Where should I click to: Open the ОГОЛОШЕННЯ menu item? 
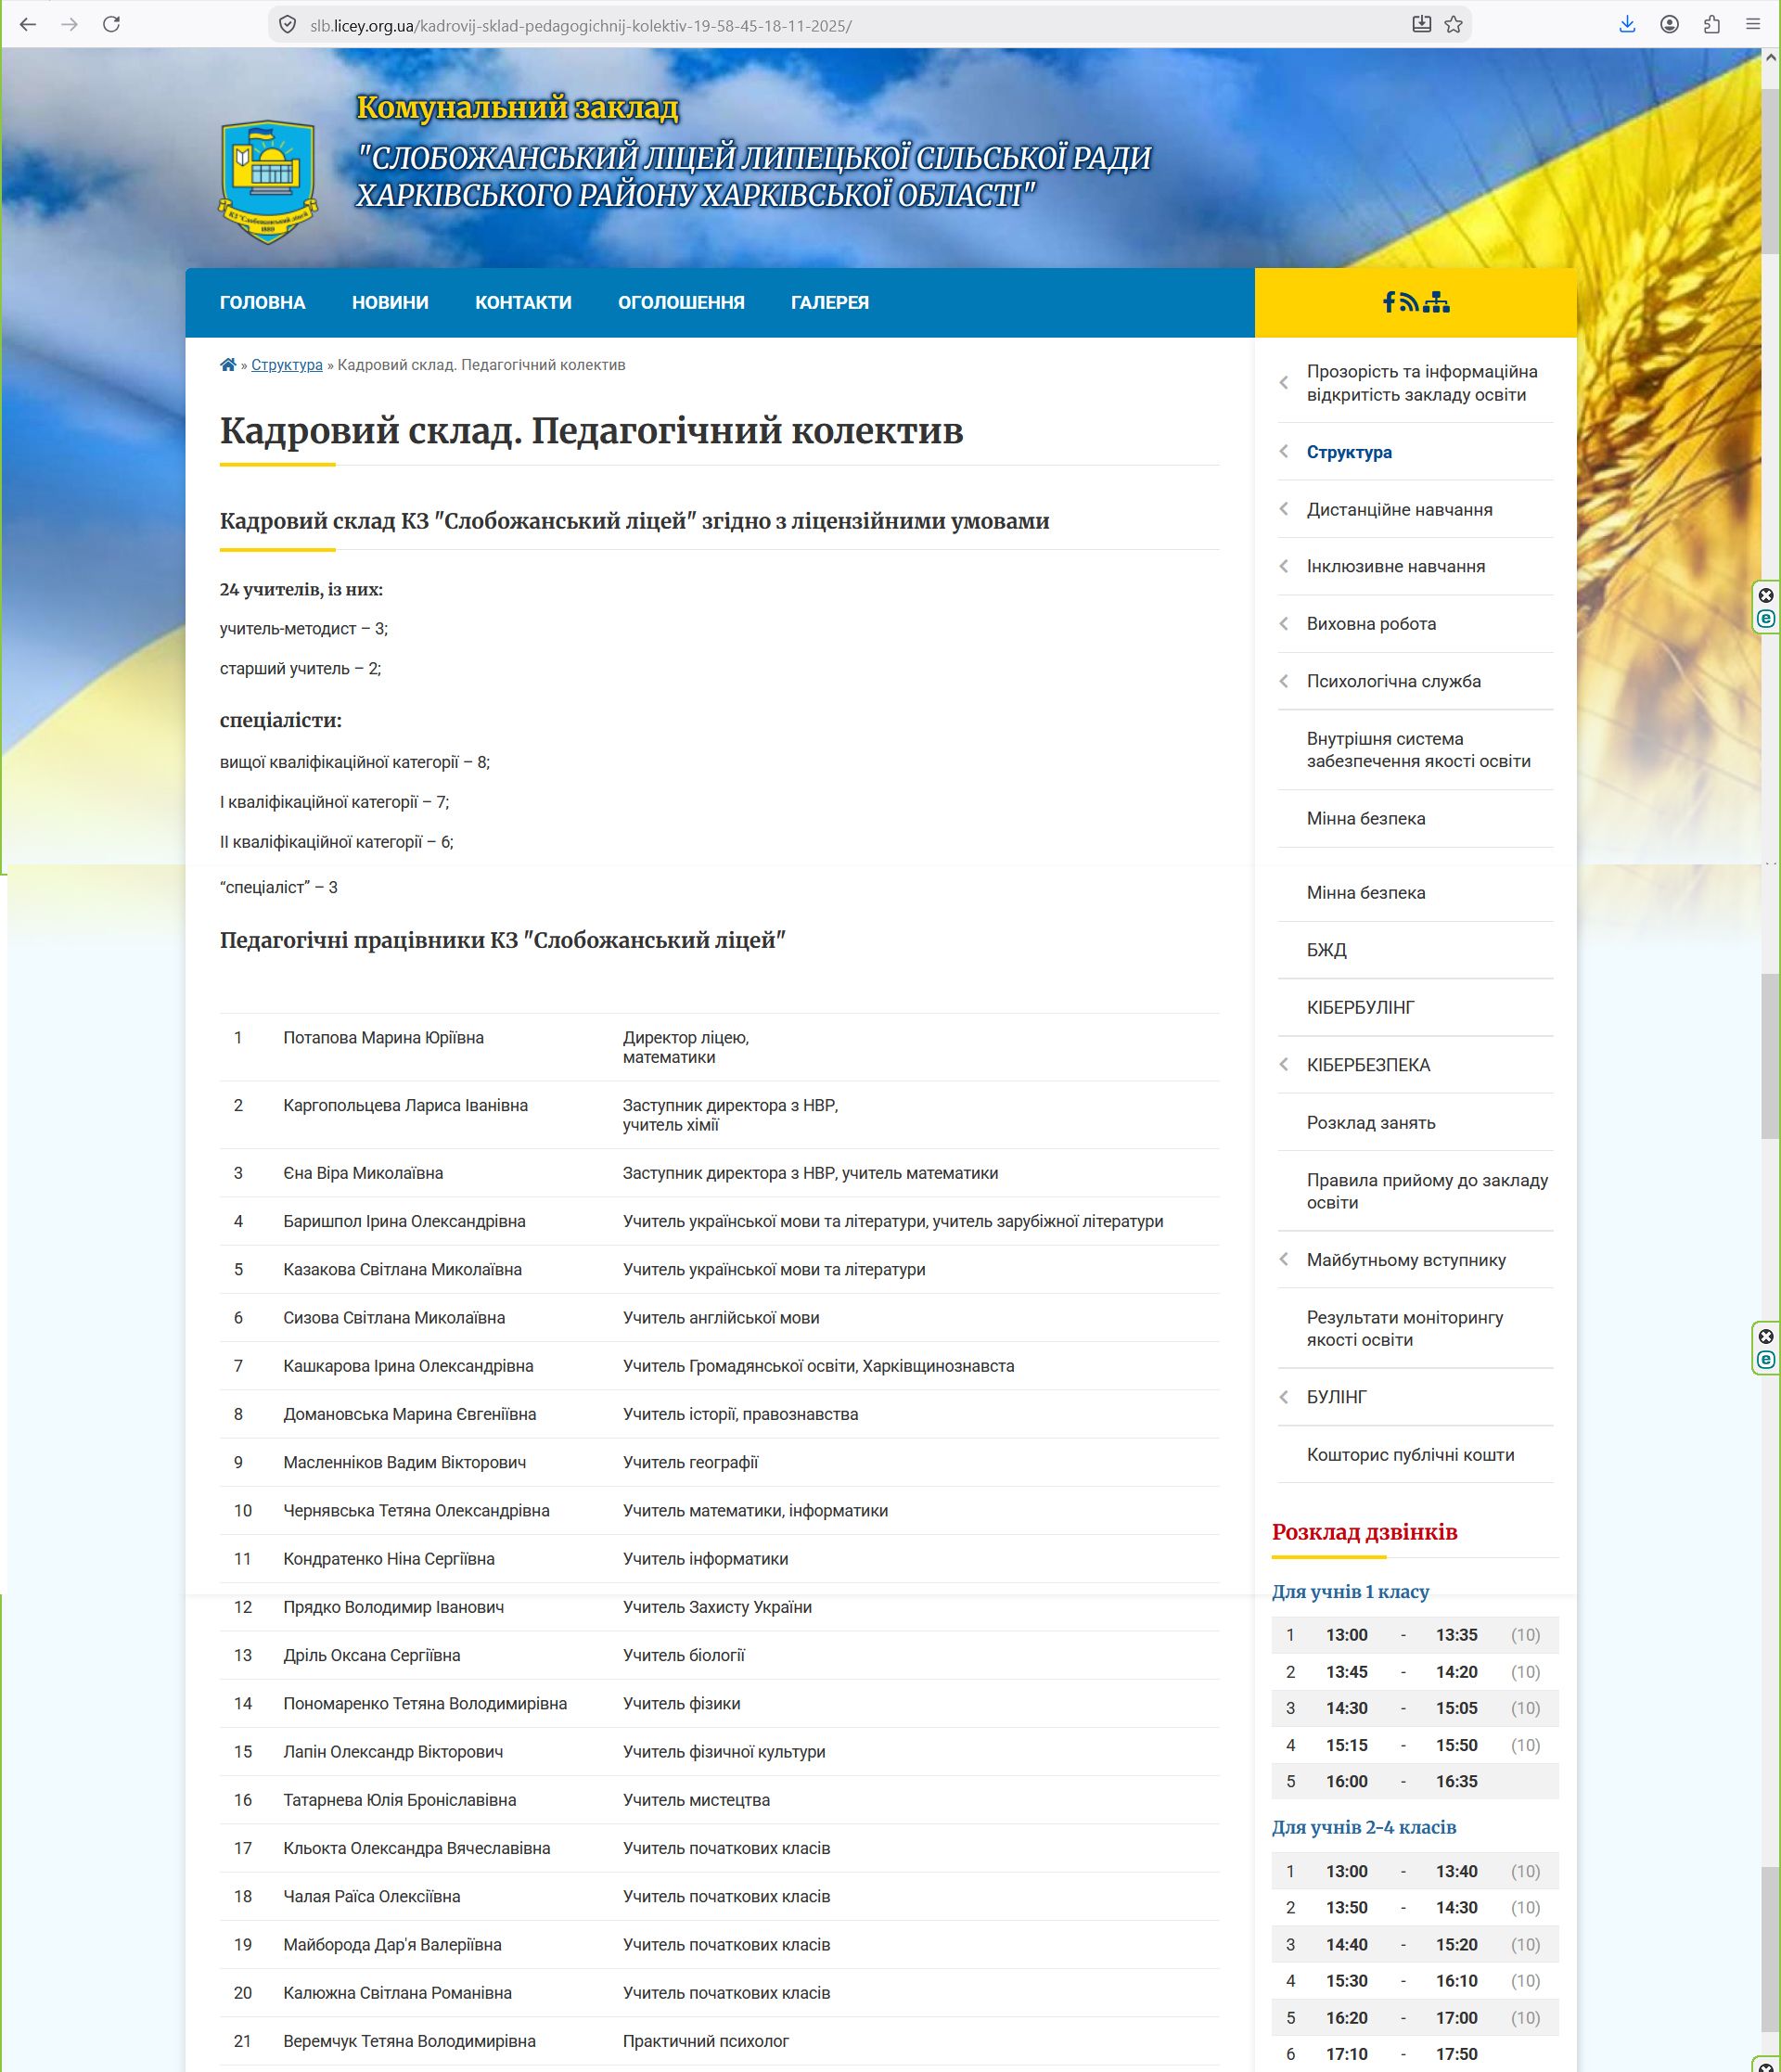[681, 303]
